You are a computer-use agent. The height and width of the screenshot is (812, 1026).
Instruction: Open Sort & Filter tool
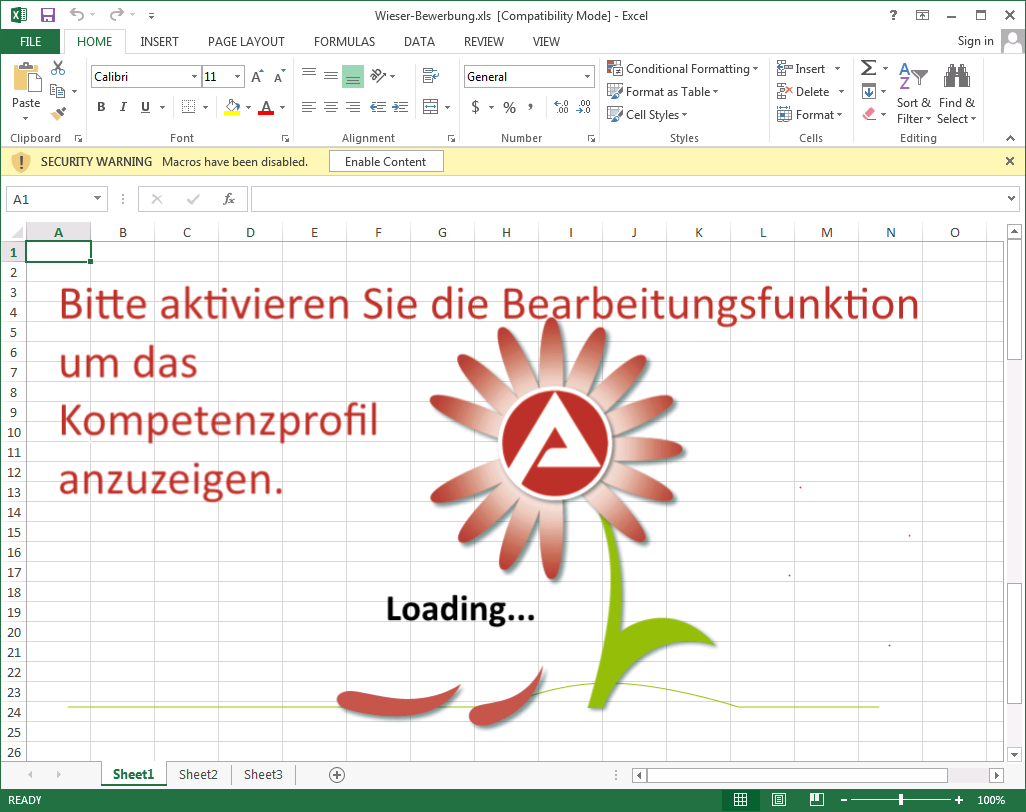point(913,92)
